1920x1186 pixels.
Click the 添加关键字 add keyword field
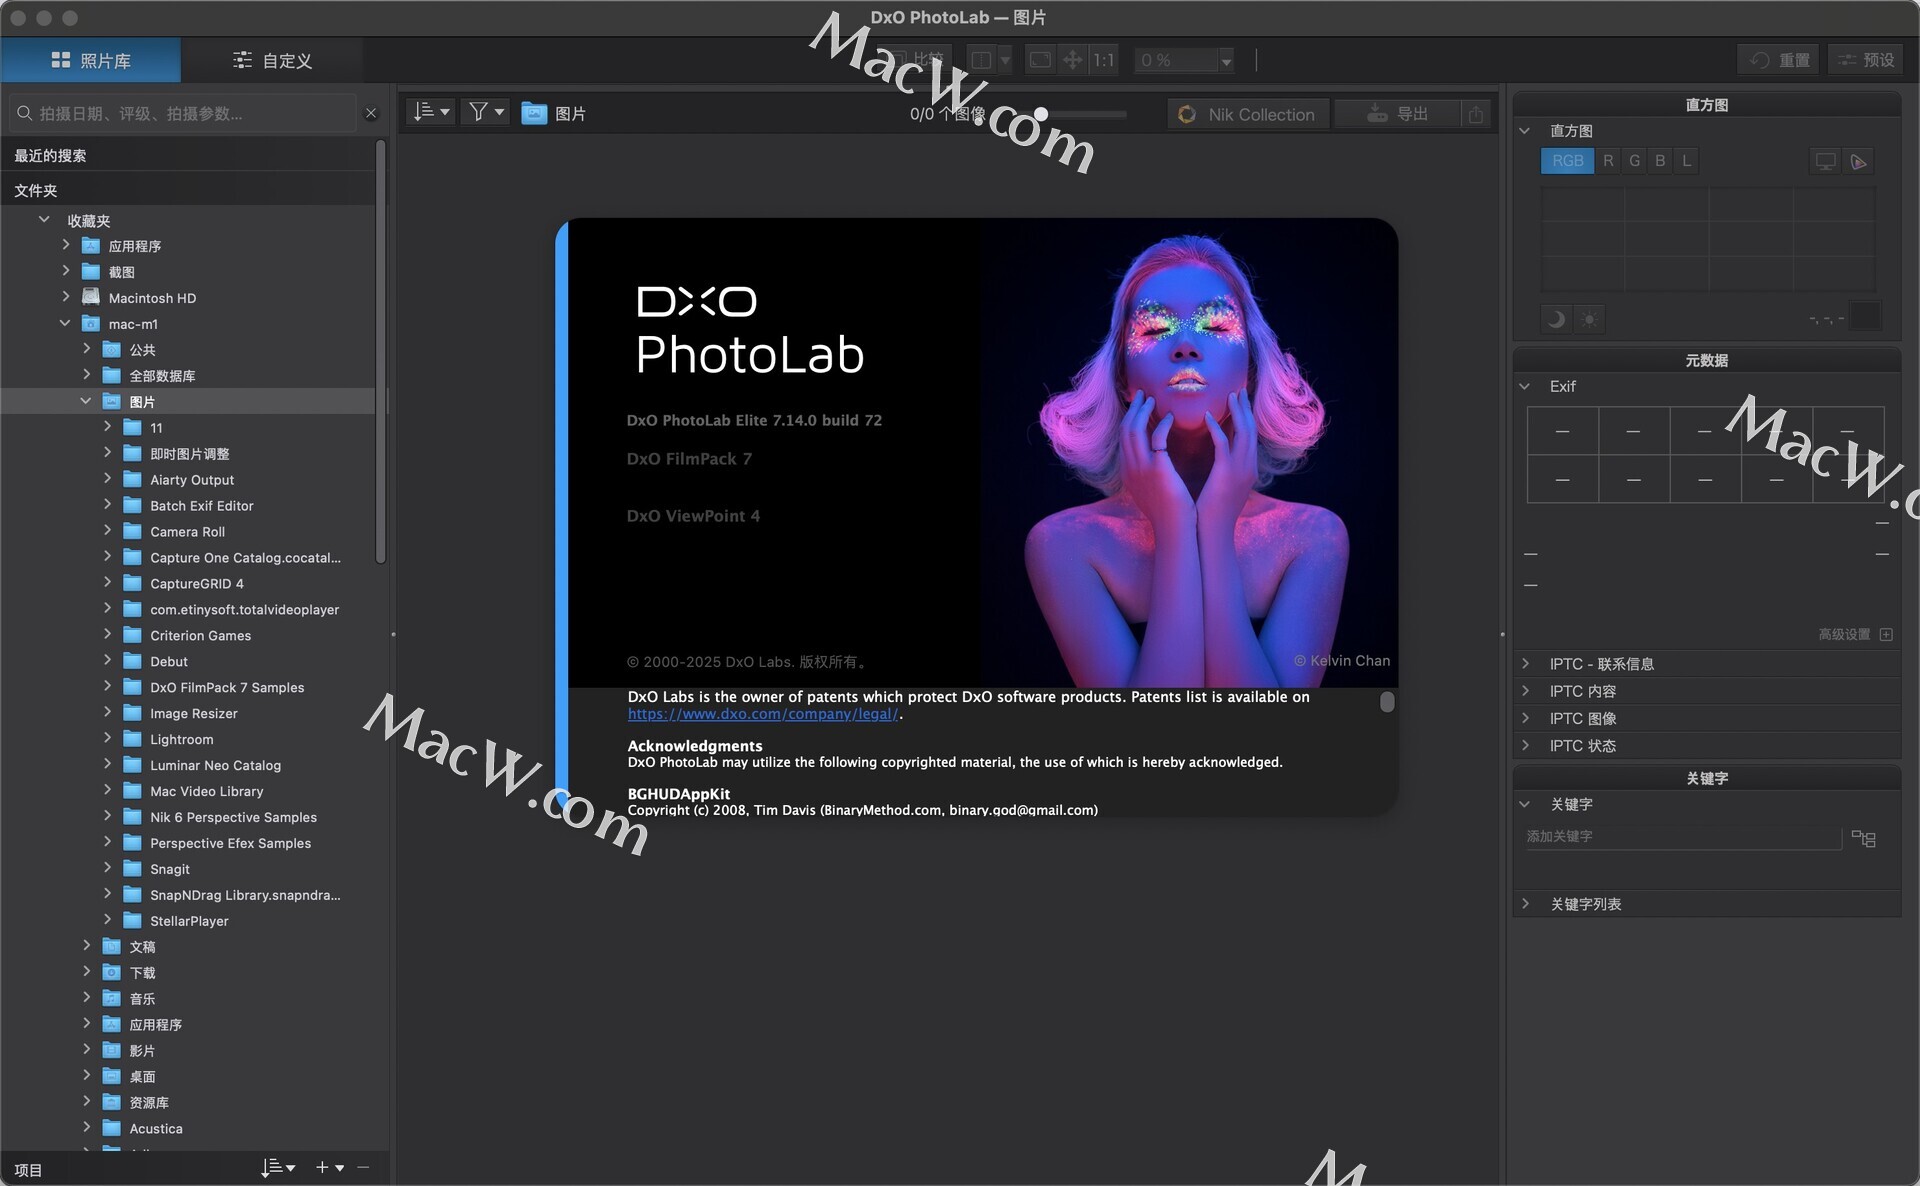(1683, 836)
